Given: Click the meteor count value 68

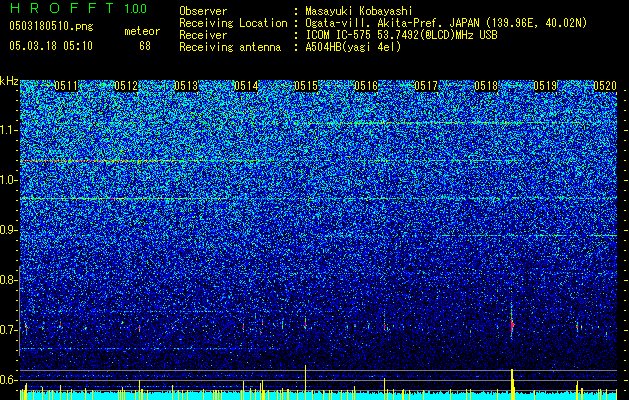Looking at the screenshot, I should [145, 46].
